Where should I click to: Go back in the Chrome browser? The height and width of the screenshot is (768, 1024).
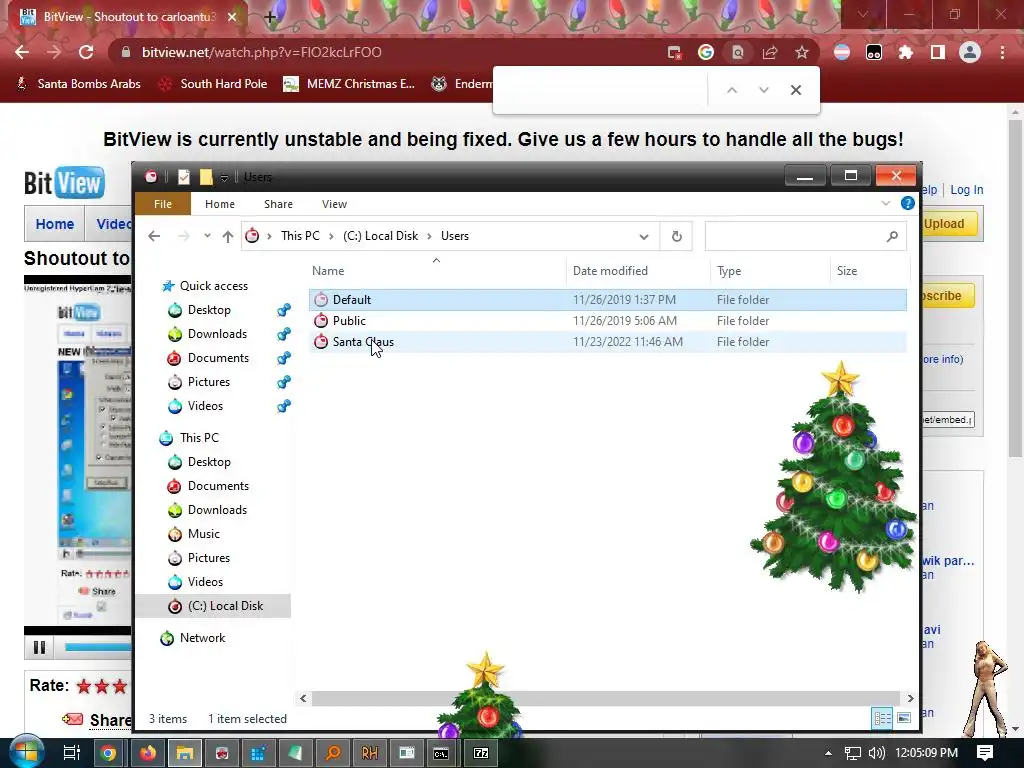point(22,52)
